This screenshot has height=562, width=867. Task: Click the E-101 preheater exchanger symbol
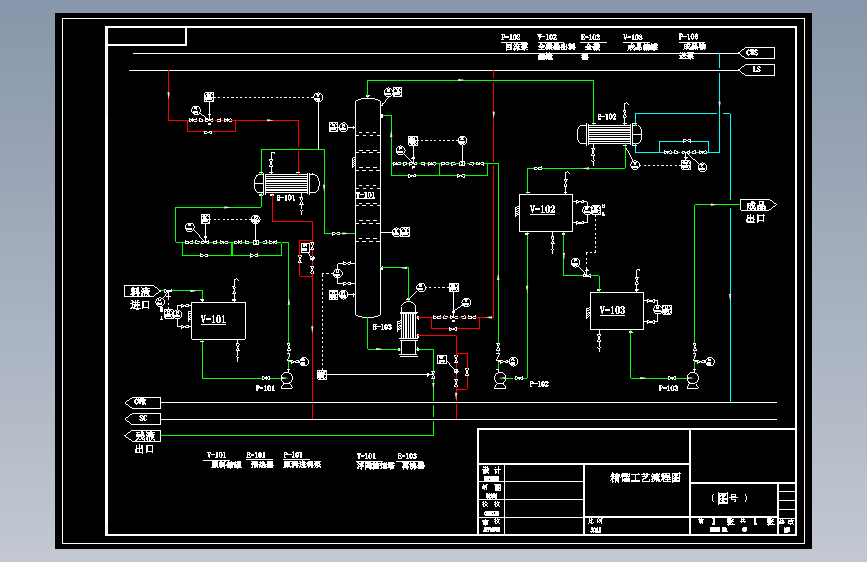tap(286, 183)
